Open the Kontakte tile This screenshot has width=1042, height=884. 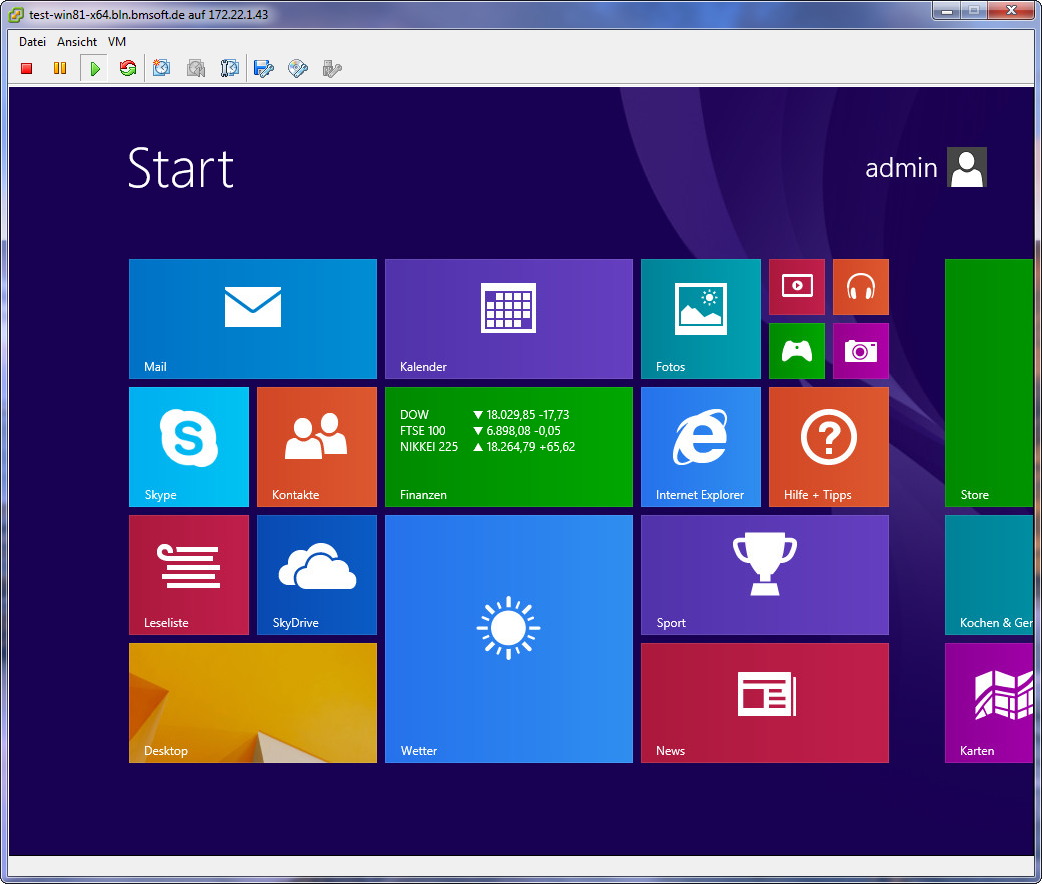coord(317,447)
